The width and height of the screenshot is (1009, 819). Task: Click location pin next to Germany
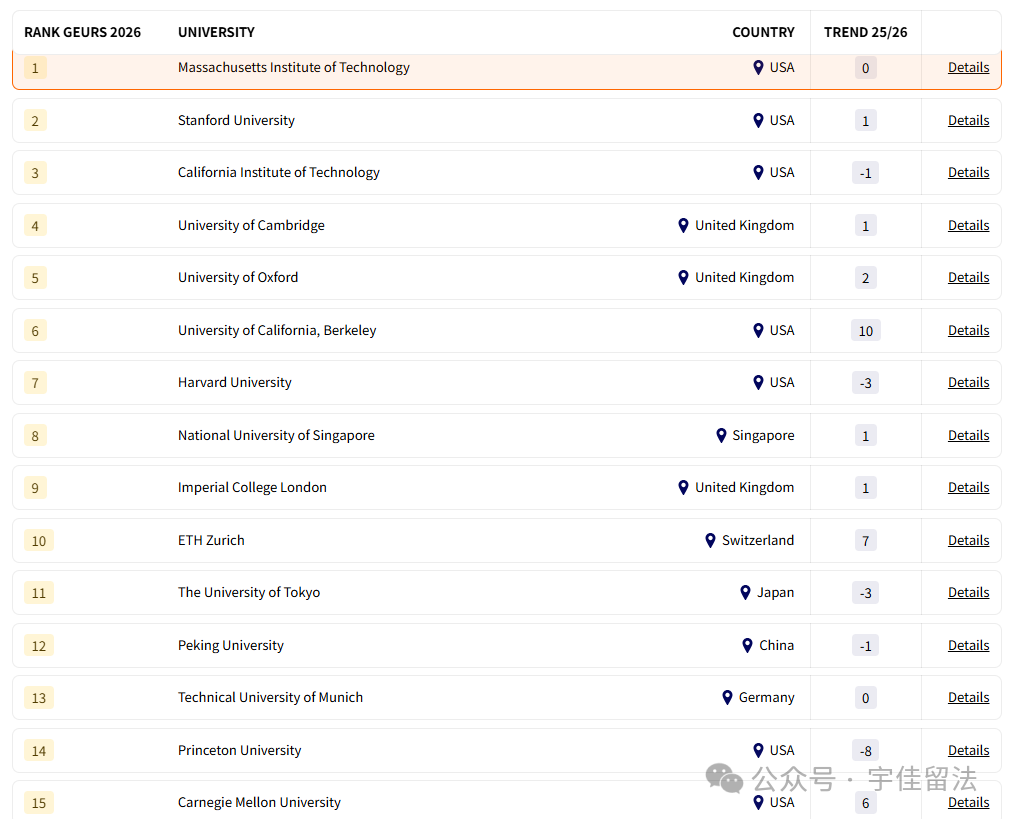727,697
